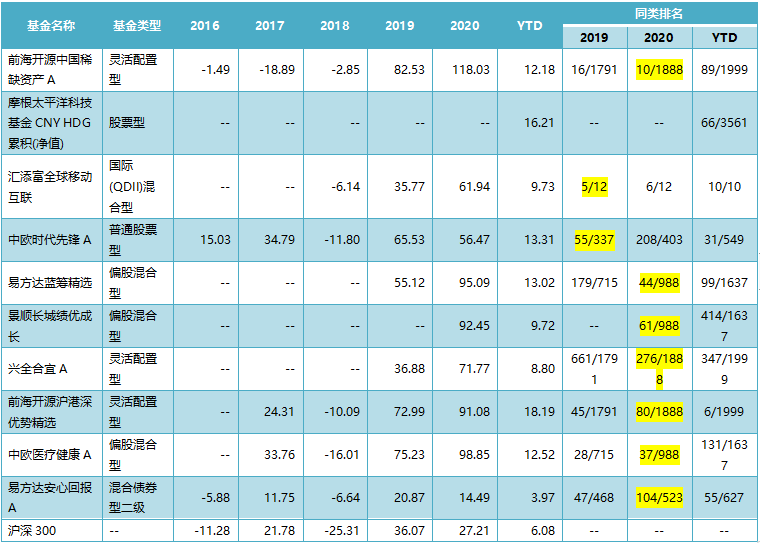Image resolution: width=760 pixels, height=543 pixels.
Task: Select fund name 中欧医疗健康 A
Action: coord(50,455)
